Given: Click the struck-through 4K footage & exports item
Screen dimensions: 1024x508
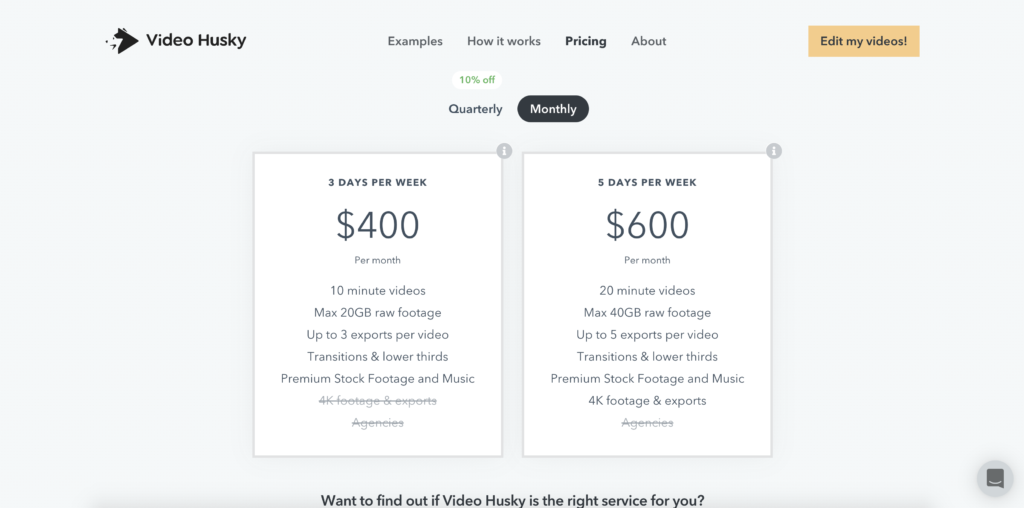Looking at the screenshot, I should click(378, 401).
